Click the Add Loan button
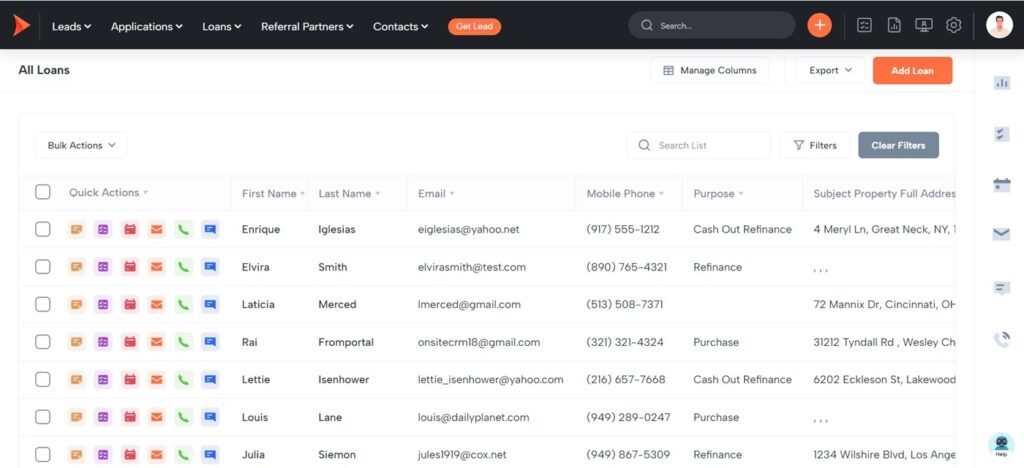The height and width of the screenshot is (468, 1024). (912, 70)
